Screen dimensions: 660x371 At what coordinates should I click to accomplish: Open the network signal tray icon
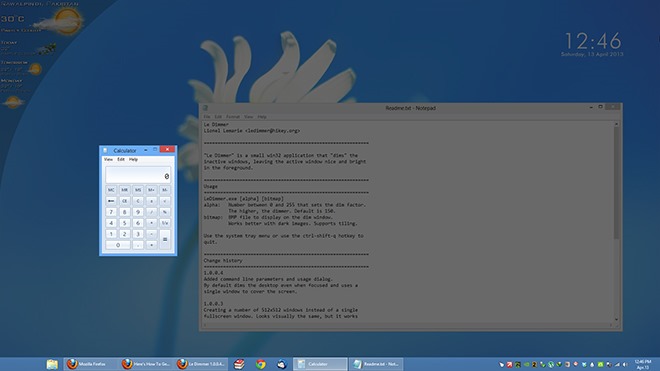coord(617,365)
